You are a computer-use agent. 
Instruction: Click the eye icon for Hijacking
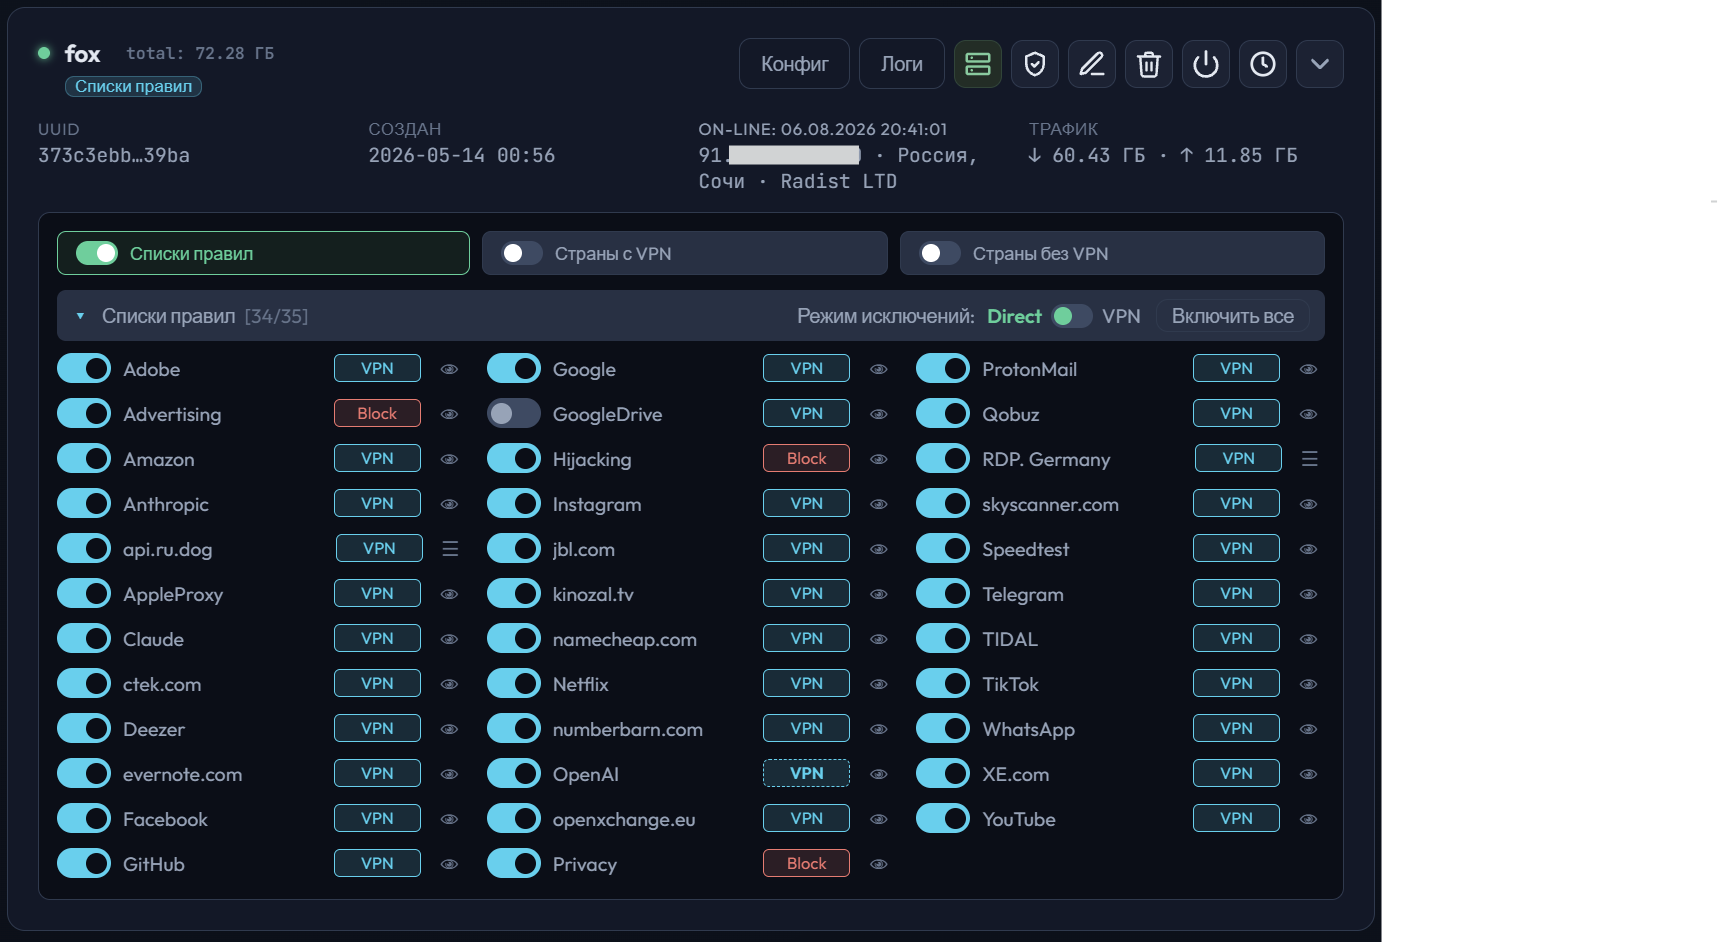[879, 459]
